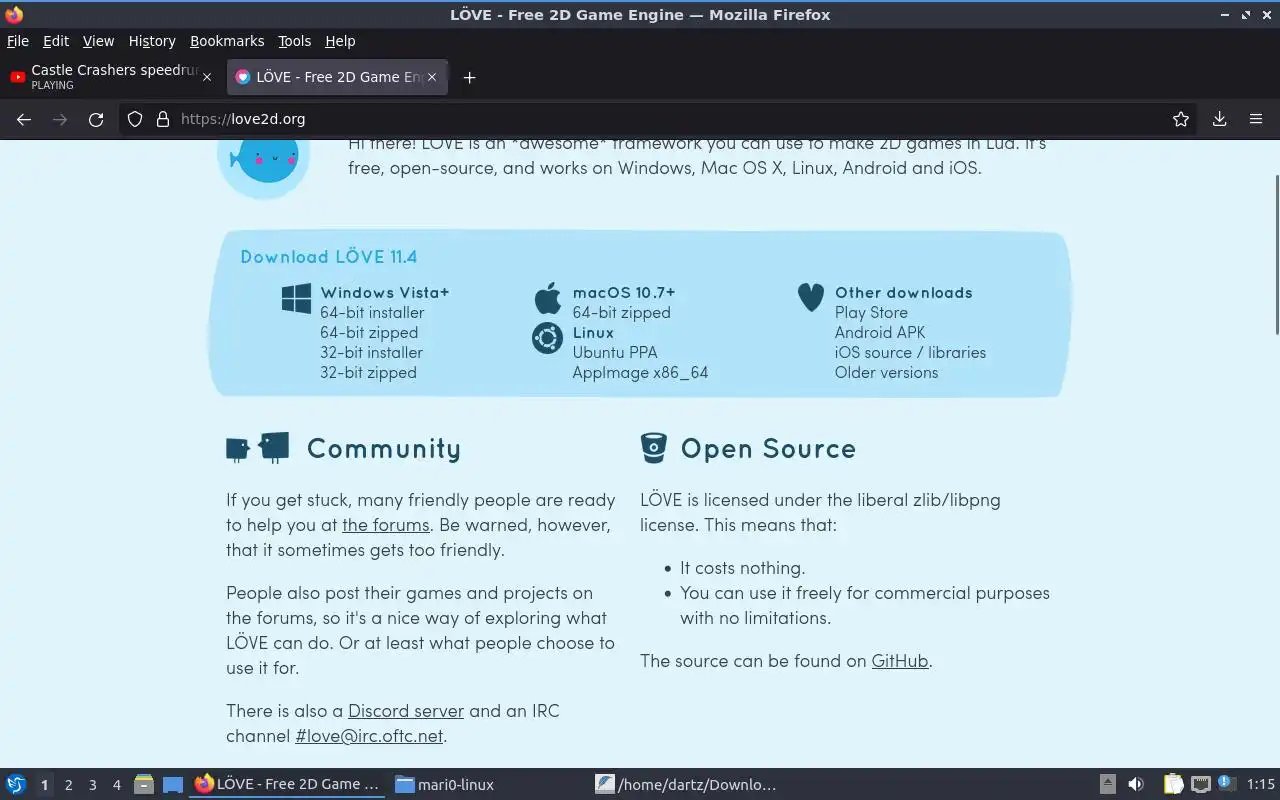Open the Bookmarks menu
Image resolution: width=1280 pixels, height=800 pixels.
click(227, 41)
